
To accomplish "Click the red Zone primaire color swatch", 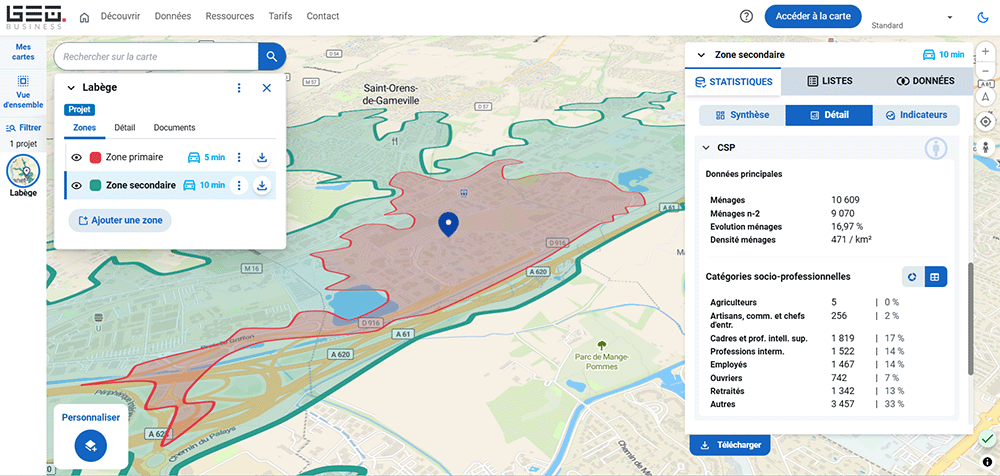I will point(95,157).
